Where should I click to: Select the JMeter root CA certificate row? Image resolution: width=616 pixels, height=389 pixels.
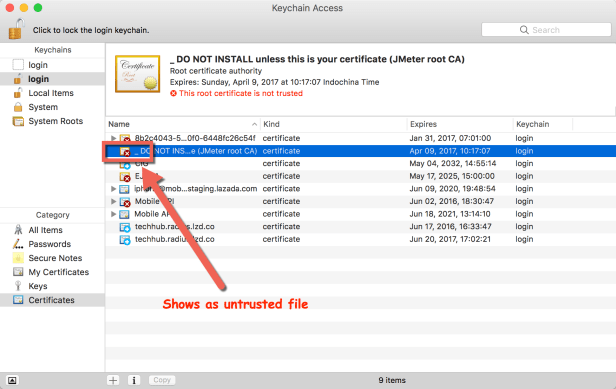coord(360,151)
